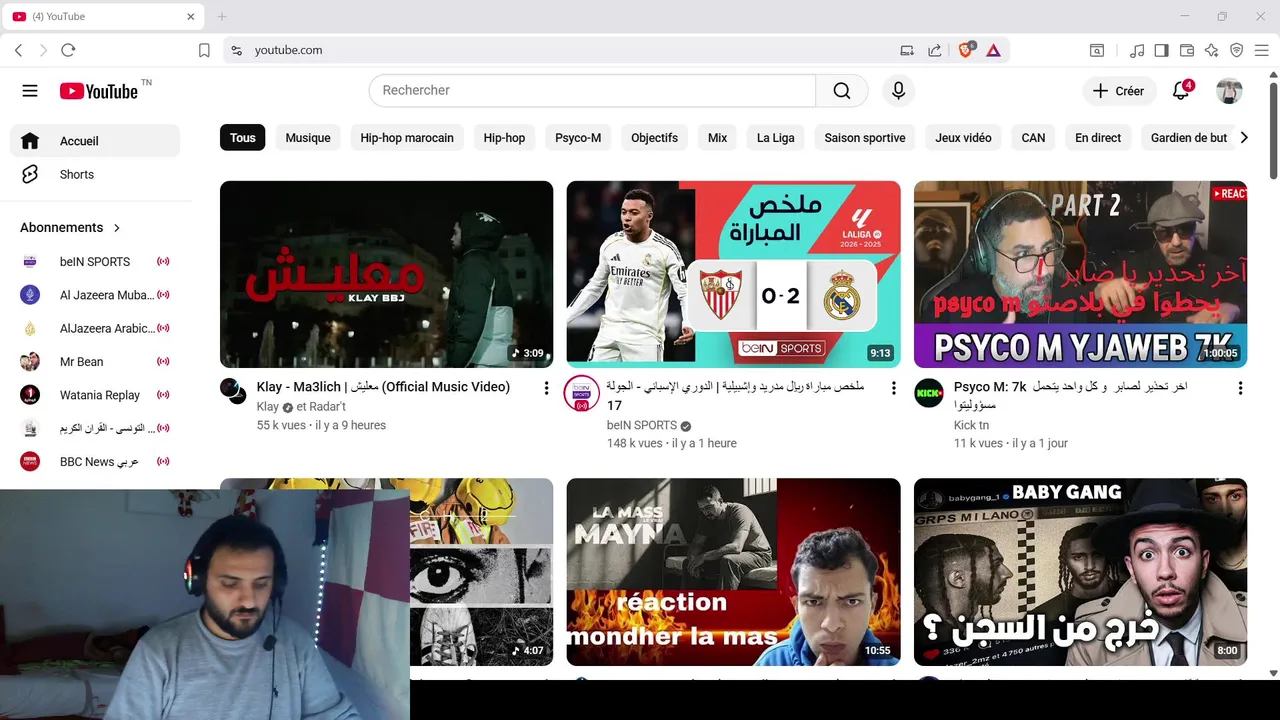Click the magnifier search button

click(x=842, y=91)
